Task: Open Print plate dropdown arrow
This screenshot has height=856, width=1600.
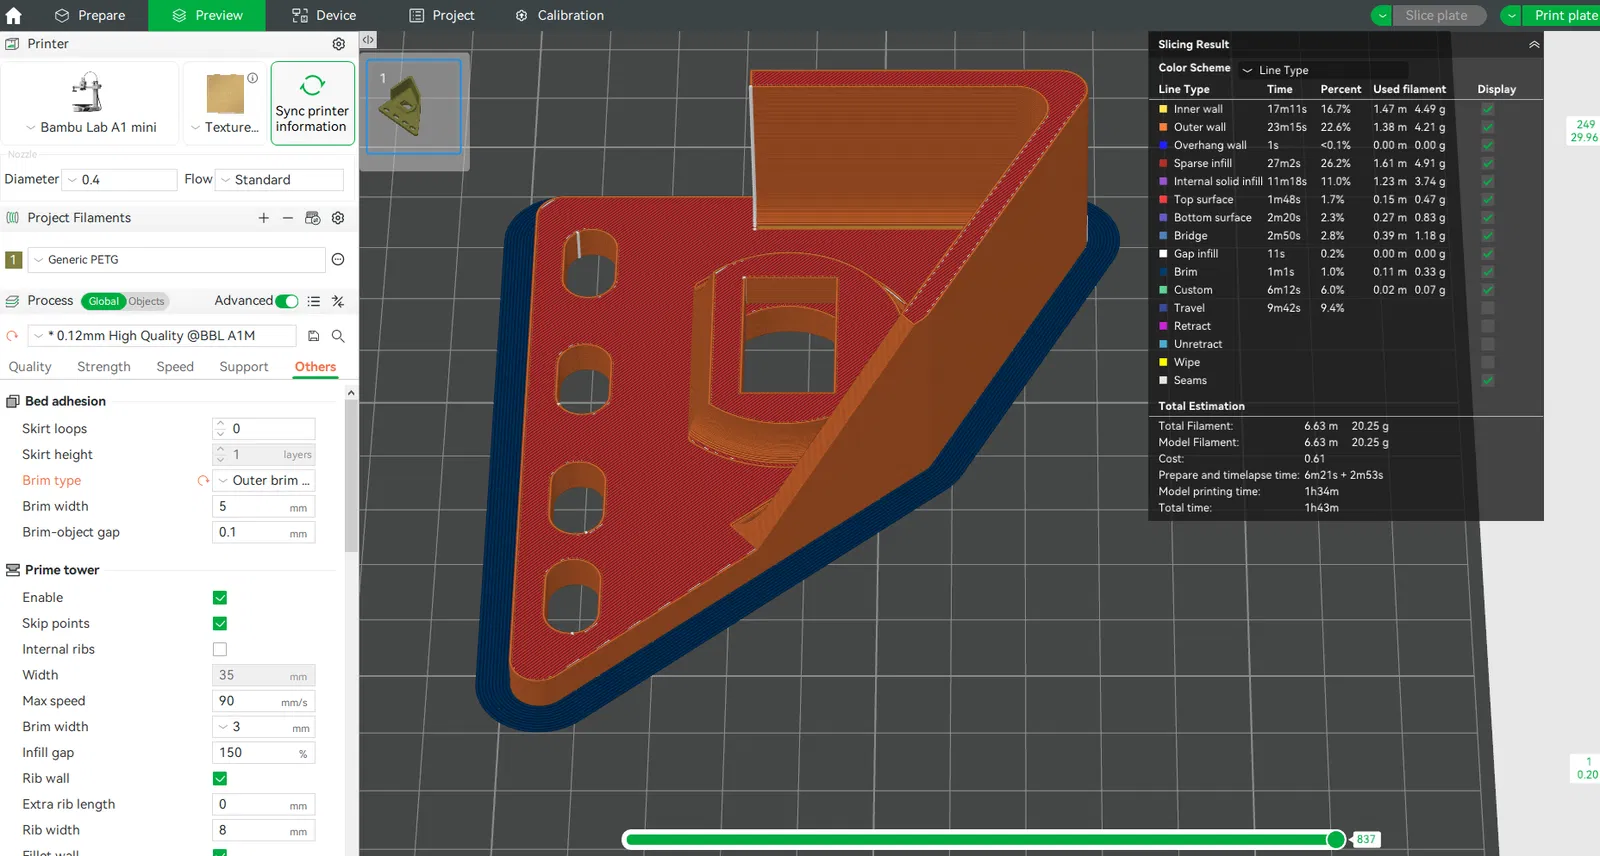Action: [x=1512, y=15]
